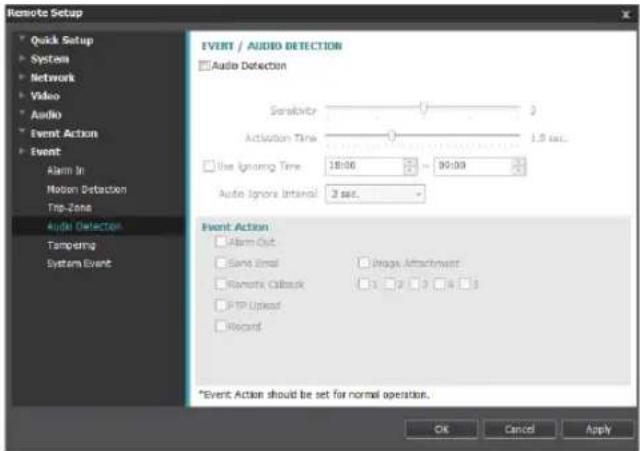Open the Trip-Zone settings page
The width and height of the screenshot is (640, 451).
coord(69,208)
